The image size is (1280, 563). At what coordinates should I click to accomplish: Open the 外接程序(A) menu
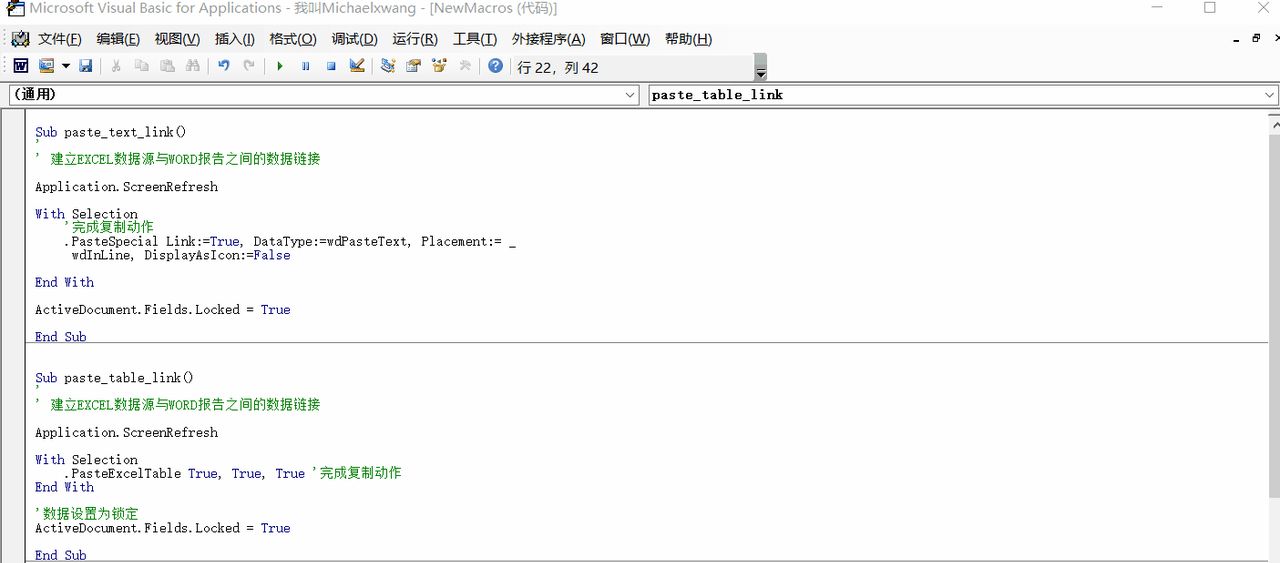[x=549, y=39]
